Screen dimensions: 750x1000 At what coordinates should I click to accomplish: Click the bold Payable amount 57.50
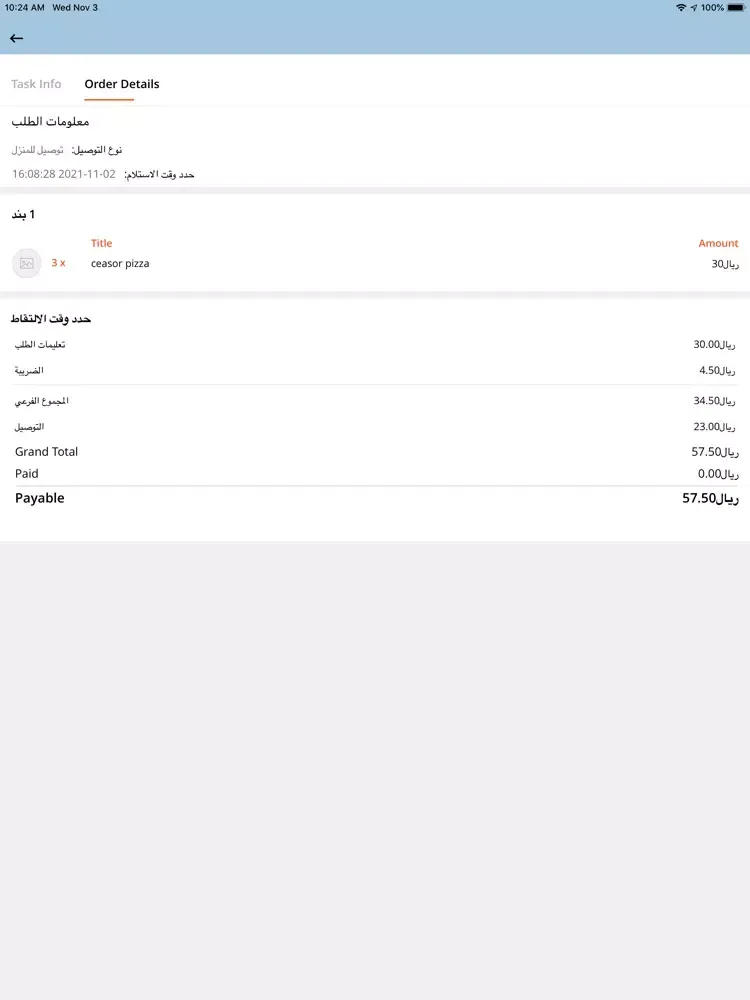click(710, 498)
